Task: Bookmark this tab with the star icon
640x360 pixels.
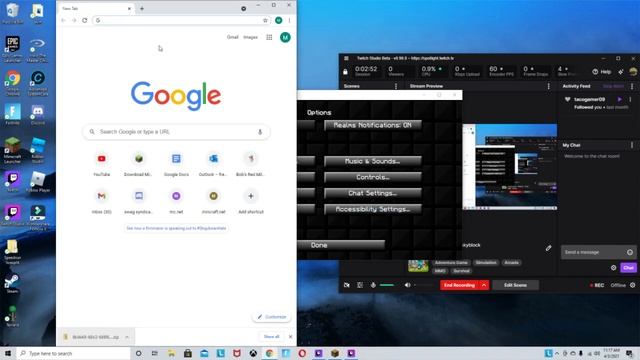Action: pos(265,20)
